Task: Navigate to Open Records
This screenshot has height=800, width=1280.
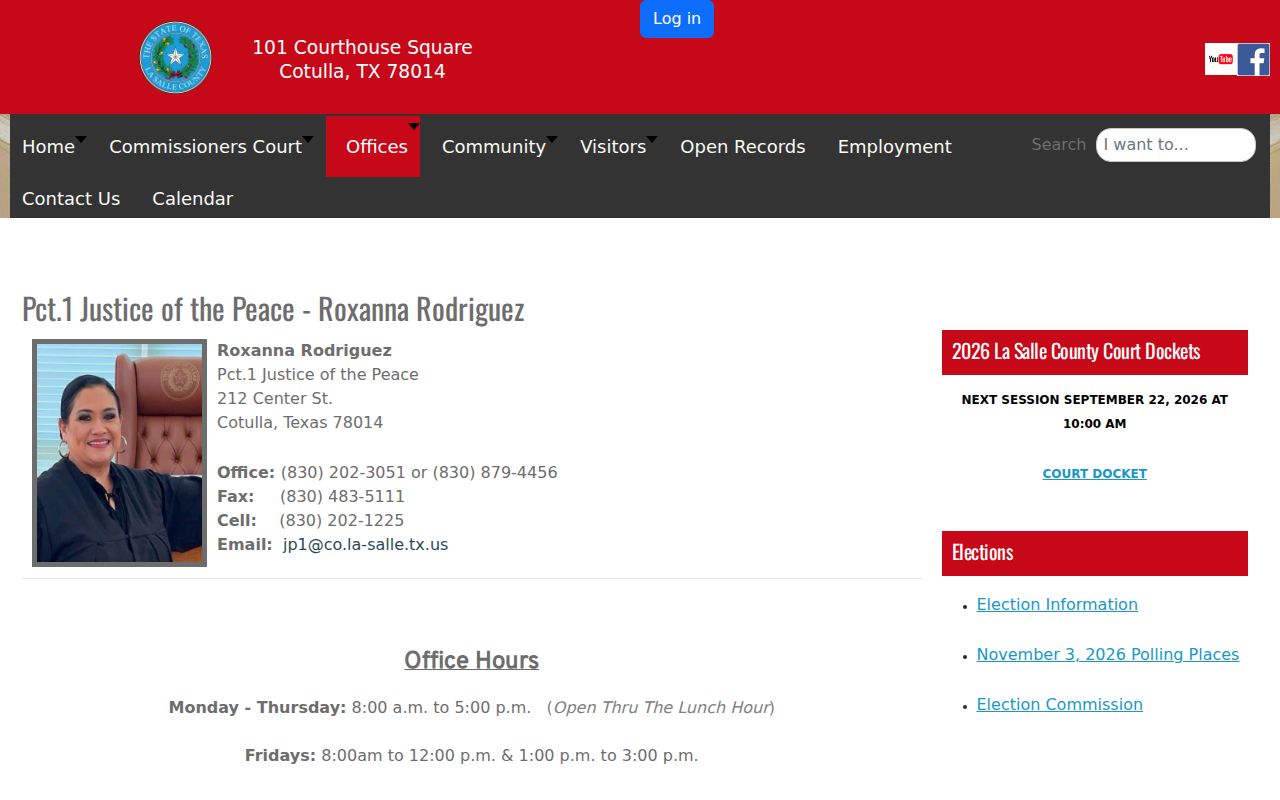Action: pos(743,146)
